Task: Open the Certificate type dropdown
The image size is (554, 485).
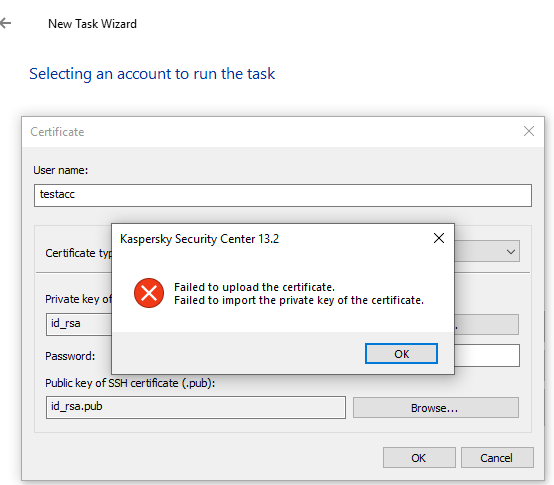Action: click(487, 252)
